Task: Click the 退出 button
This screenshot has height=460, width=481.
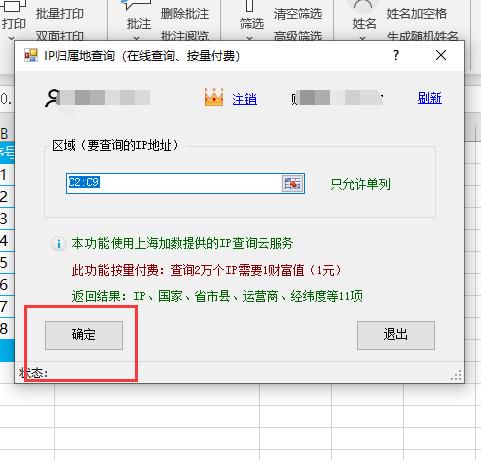Action: coord(396,335)
